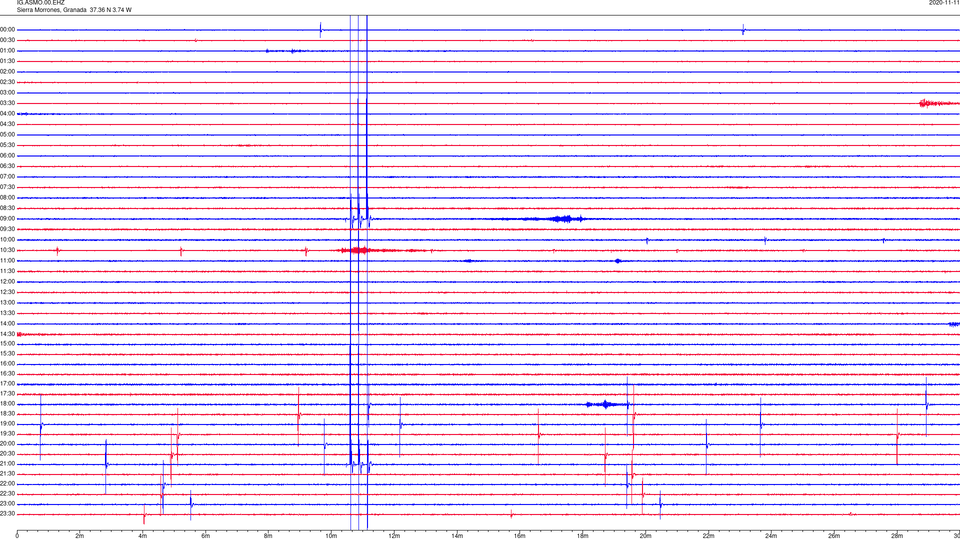
Task: Select the 05:30 time row label
Action: point(8,145)
